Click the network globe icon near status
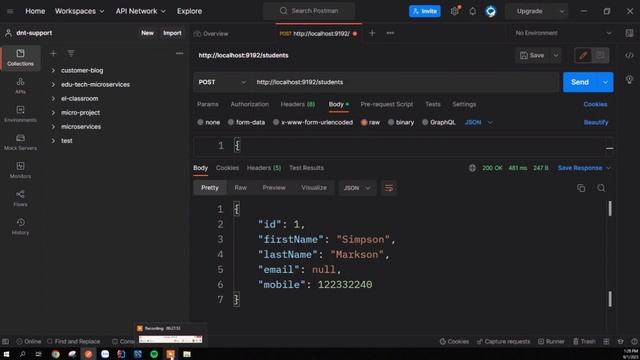Screen dimensions: 640x360 [472, 168]
